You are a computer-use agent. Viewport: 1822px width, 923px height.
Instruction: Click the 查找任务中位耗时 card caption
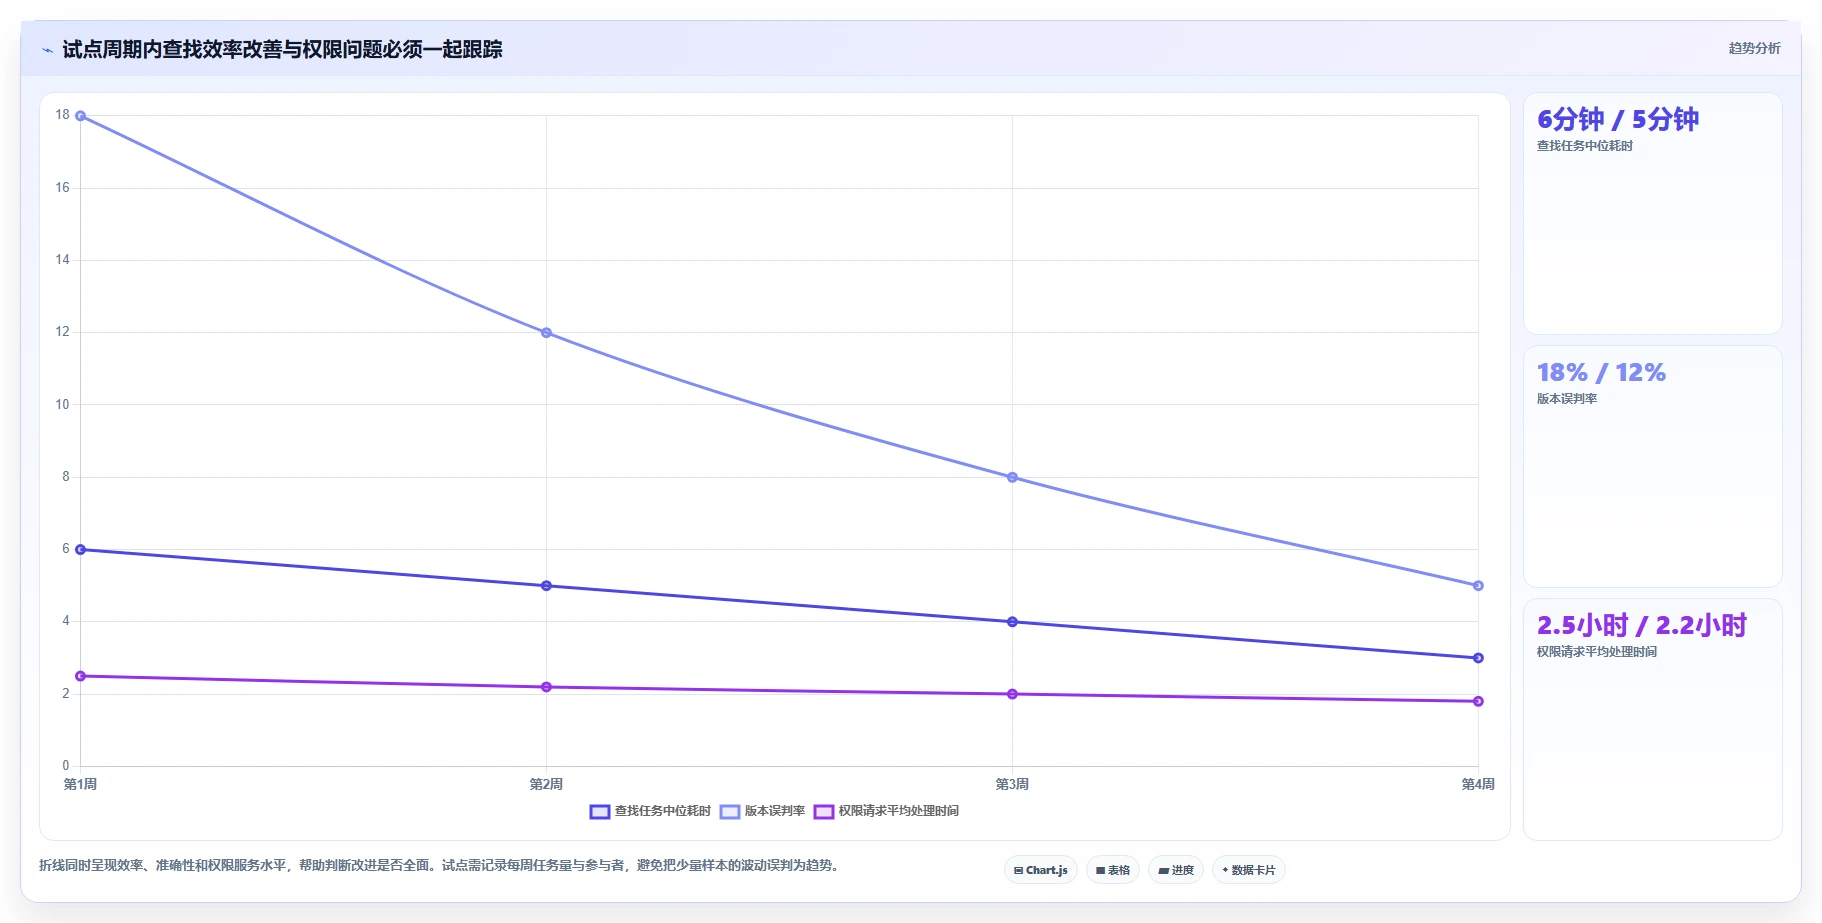(1584, 146)
